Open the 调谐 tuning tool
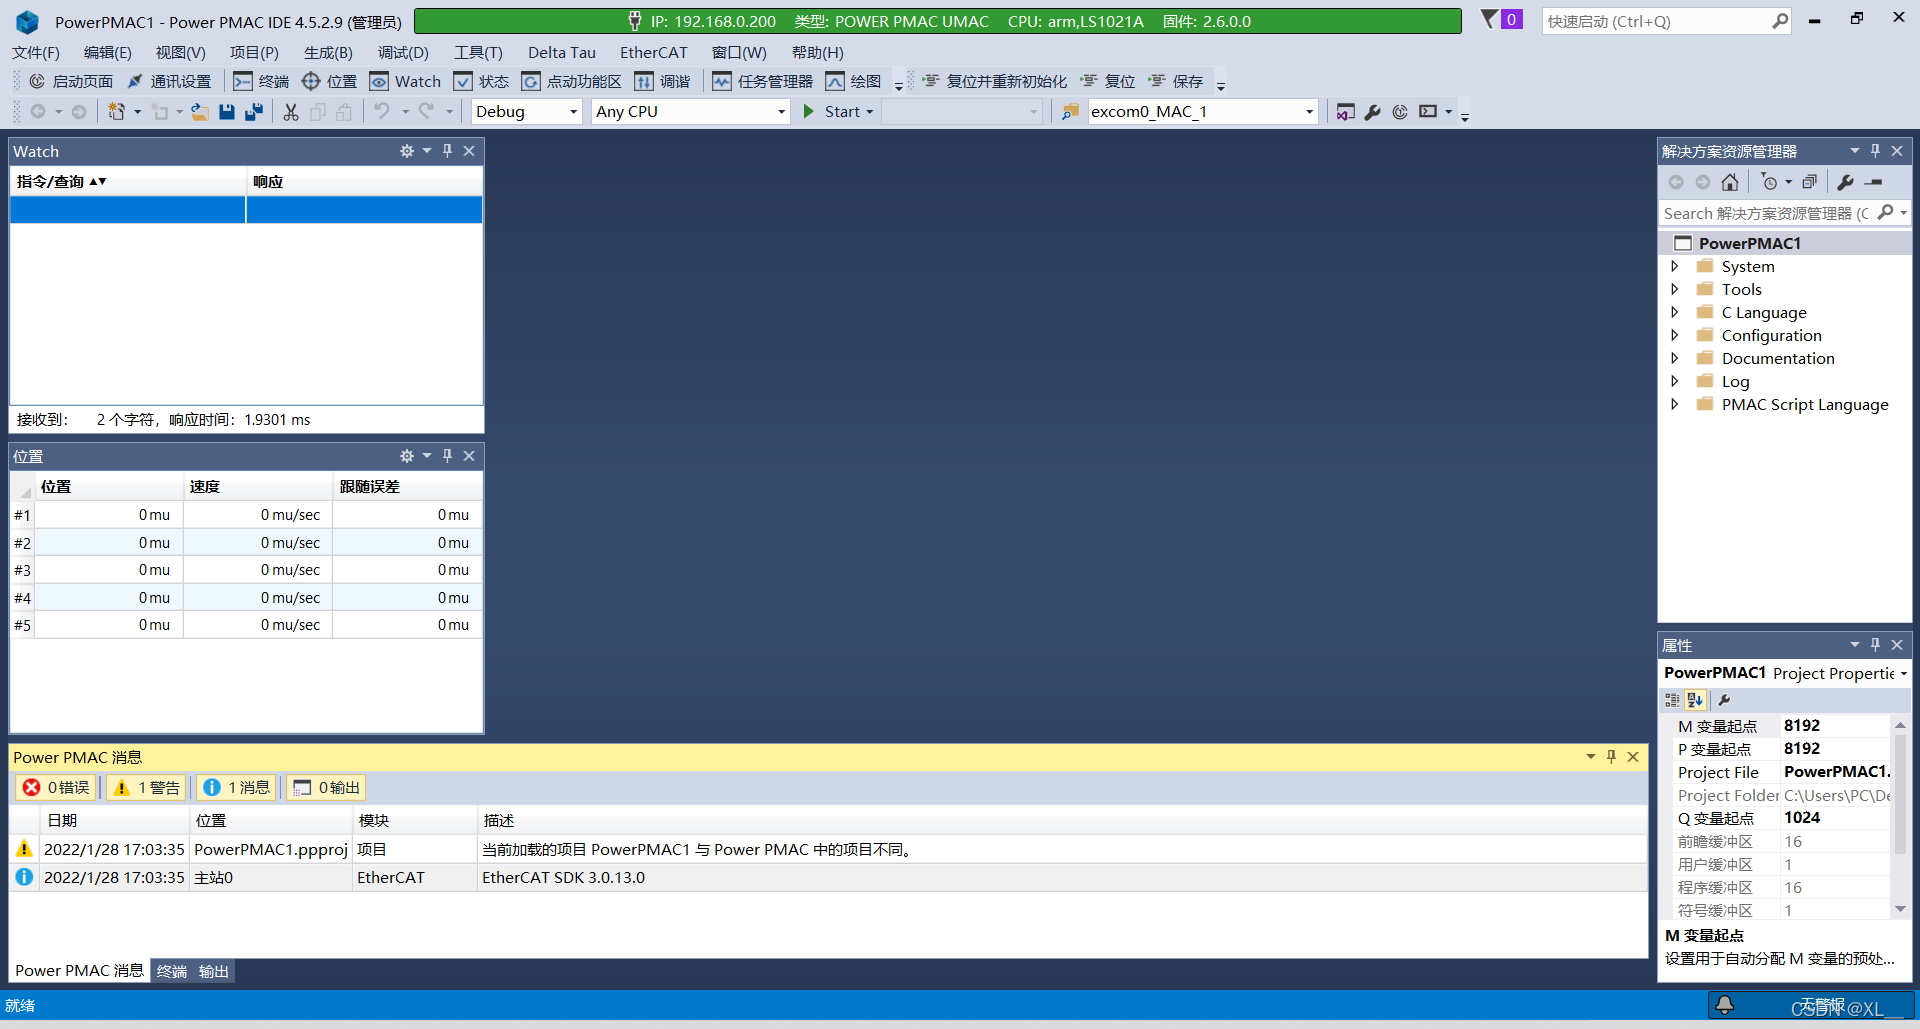 (x=662, y=82)
